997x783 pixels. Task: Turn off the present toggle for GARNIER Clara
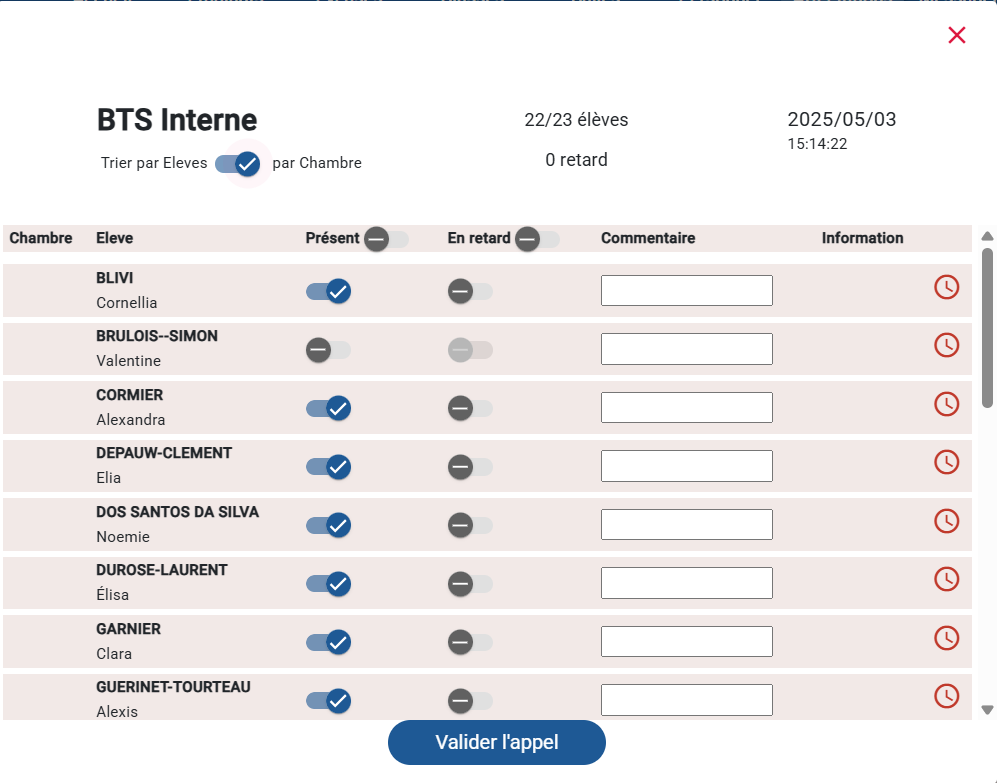328,642
